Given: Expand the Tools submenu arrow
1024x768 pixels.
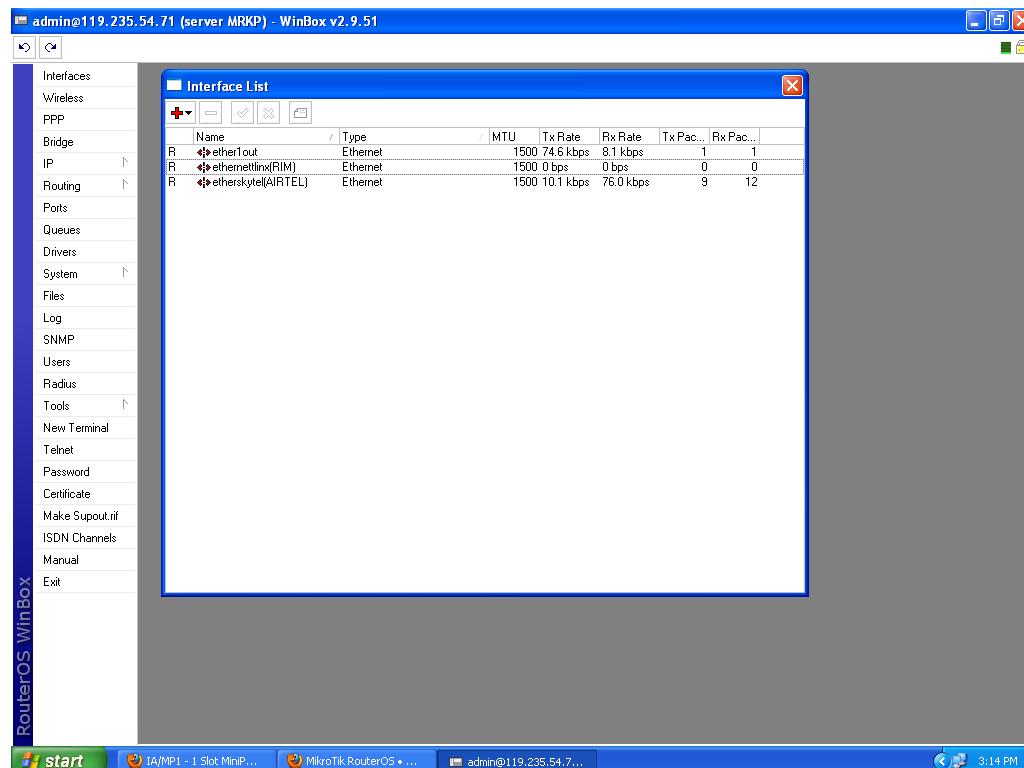Looking at the screenshot, I should point(125,405).
